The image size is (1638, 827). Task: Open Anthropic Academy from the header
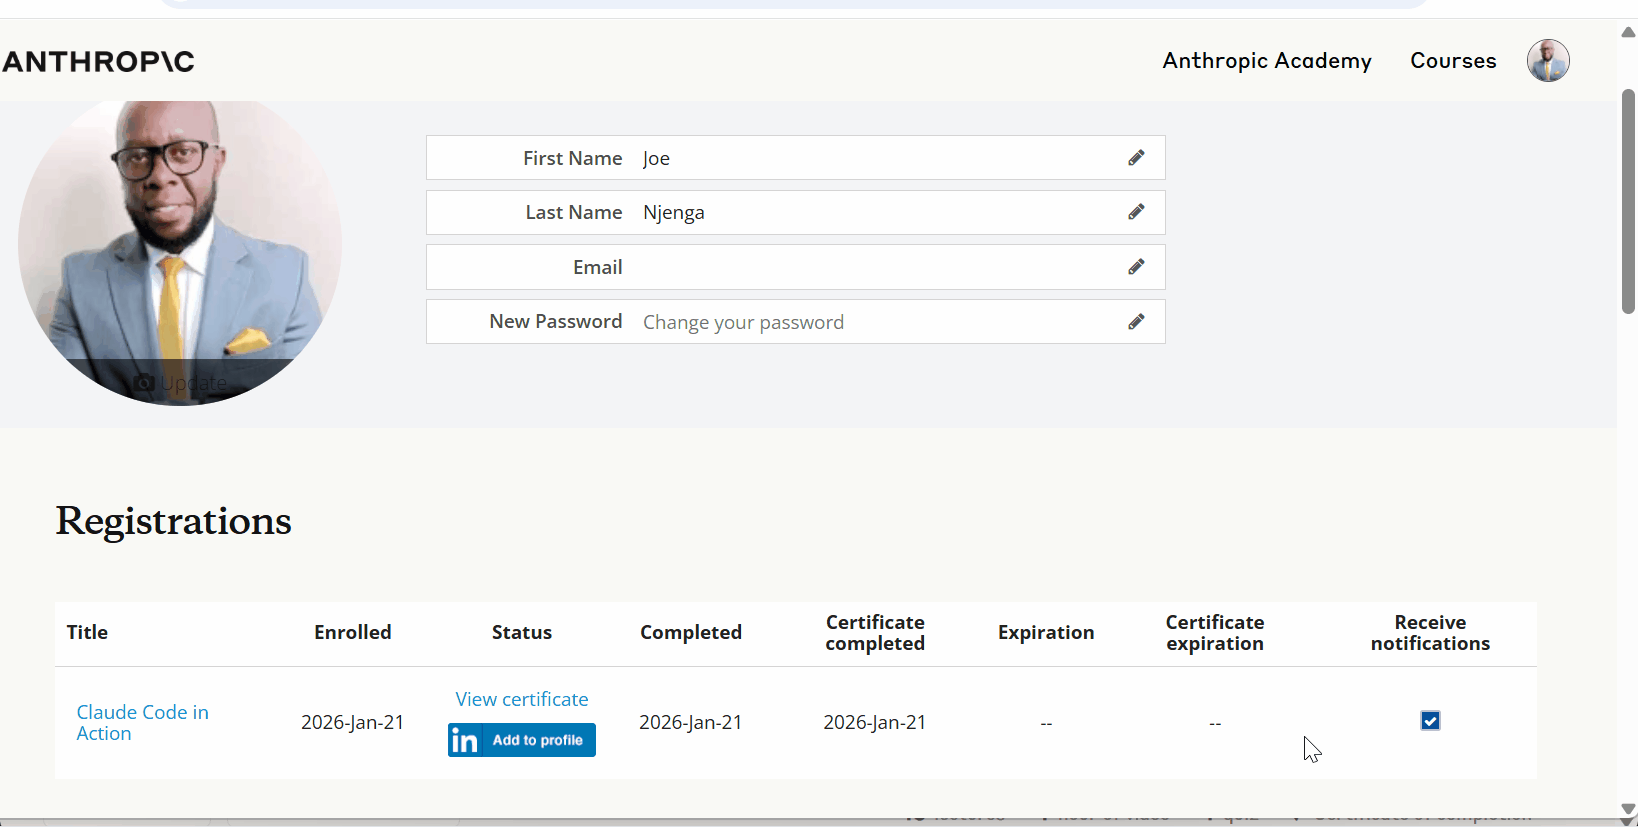[1267, 60]
